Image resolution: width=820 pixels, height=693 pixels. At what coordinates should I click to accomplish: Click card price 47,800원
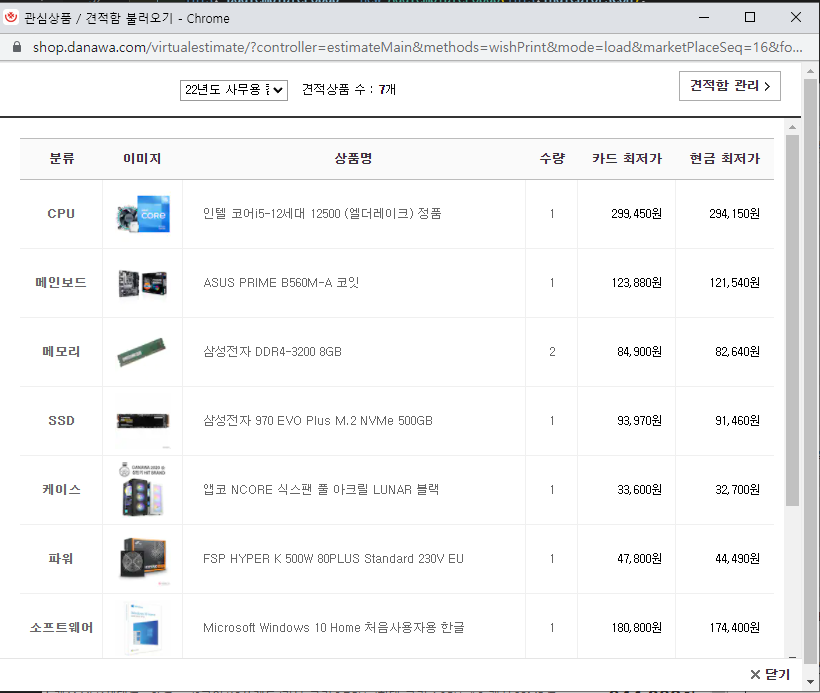pyautogui.click(x=639, y=559)
